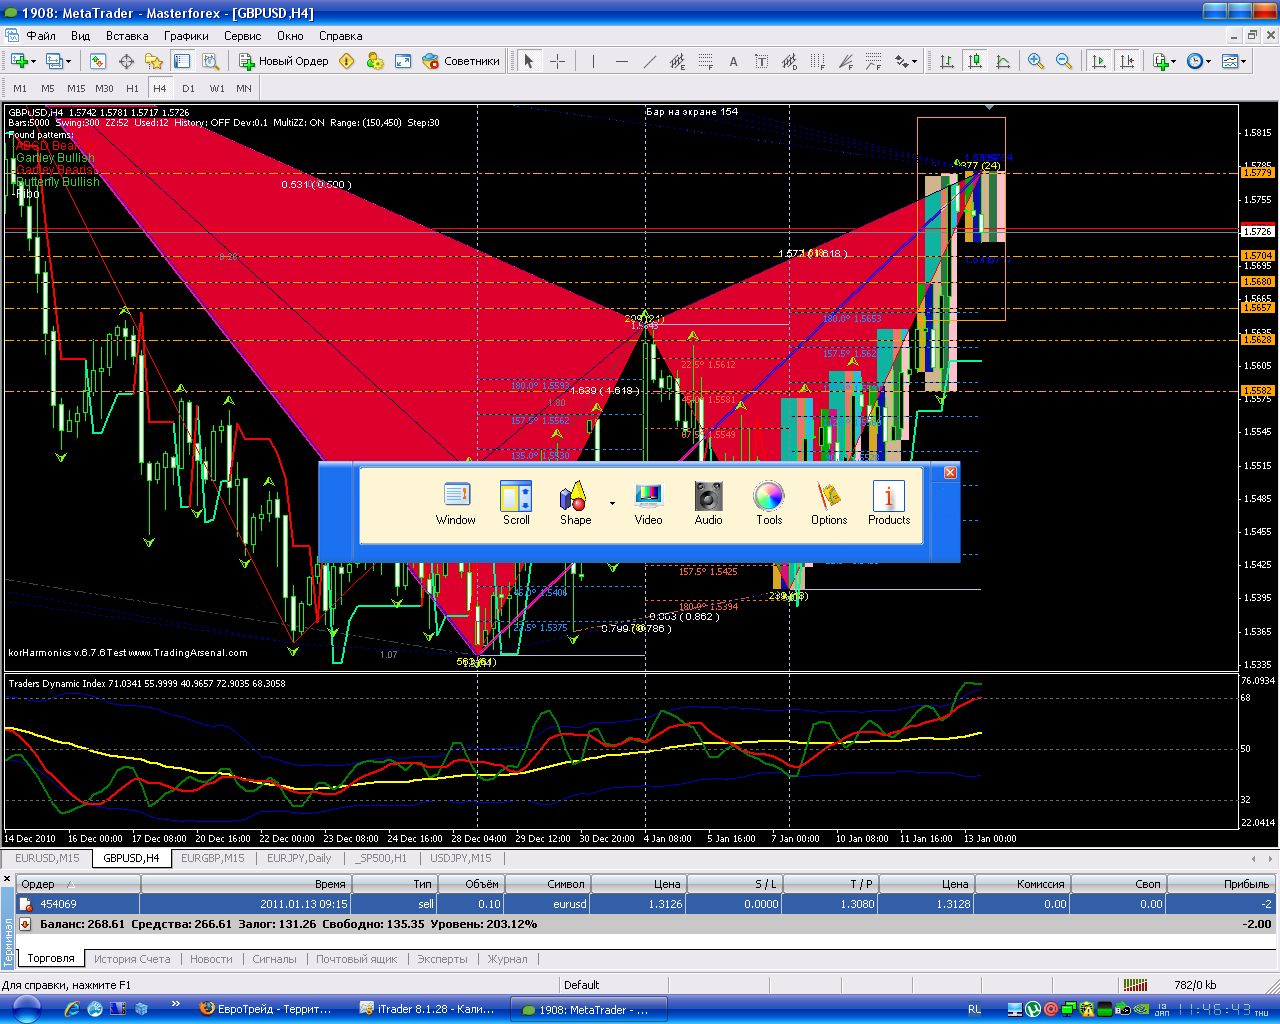Switch to EURUSD,M15 chart tab
The width and height of the screenshot is (1280, 1024).
[47, 858]
